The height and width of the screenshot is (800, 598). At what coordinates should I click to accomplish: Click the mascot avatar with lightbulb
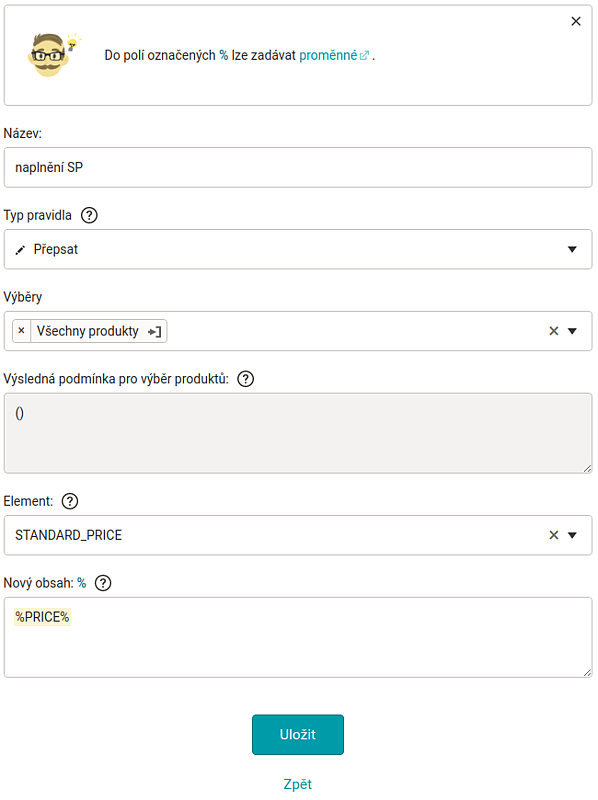point(54,55)
